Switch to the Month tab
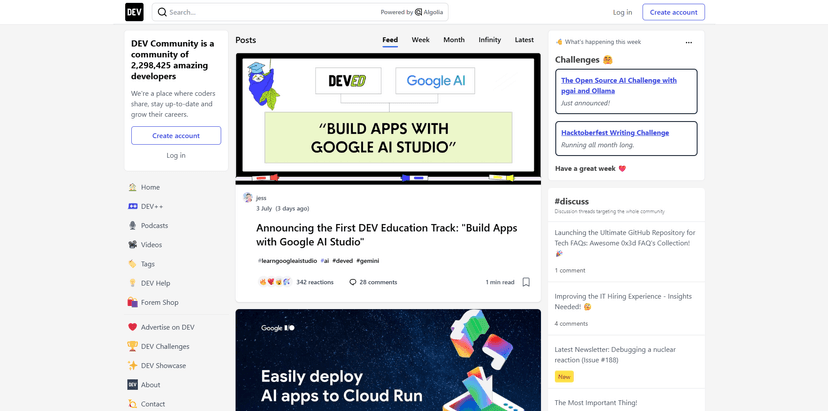The width and height of the screenshot is (828, 411). point(454,40)
